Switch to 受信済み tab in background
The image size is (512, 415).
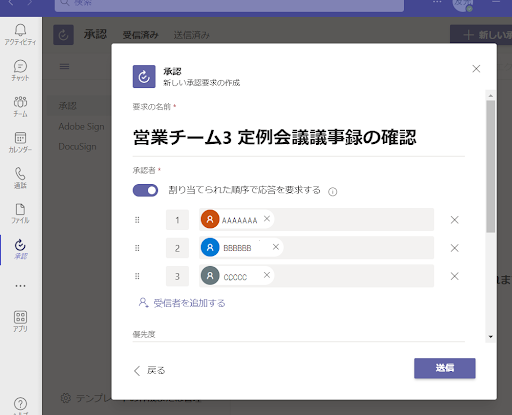(140, 35)
